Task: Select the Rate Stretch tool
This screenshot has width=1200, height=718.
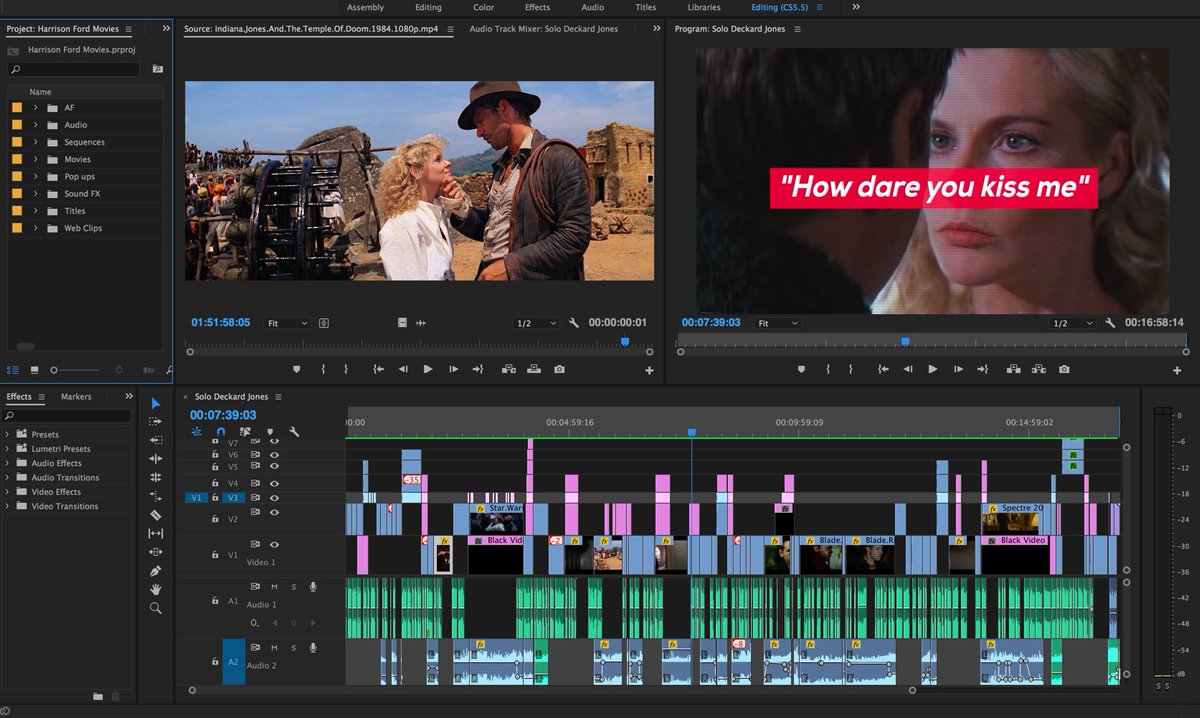Action: tap(156, 496)
